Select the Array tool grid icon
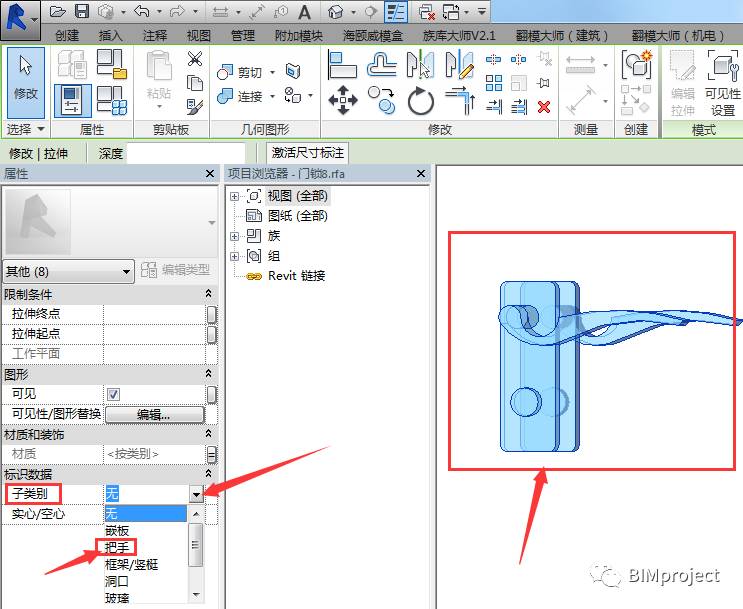This screenshot has width=743, height=609. coord(494,83)
